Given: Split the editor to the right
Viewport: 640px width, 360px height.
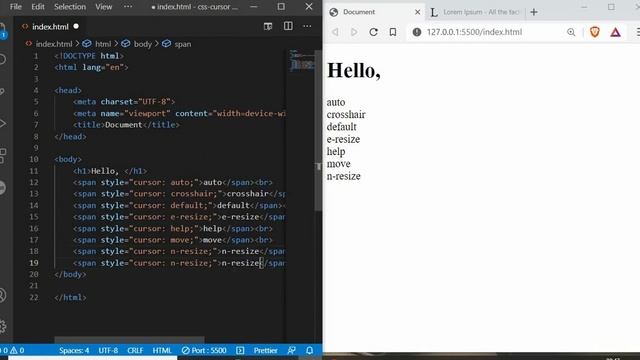Looking at the screenshot, I should click(288, 26).
